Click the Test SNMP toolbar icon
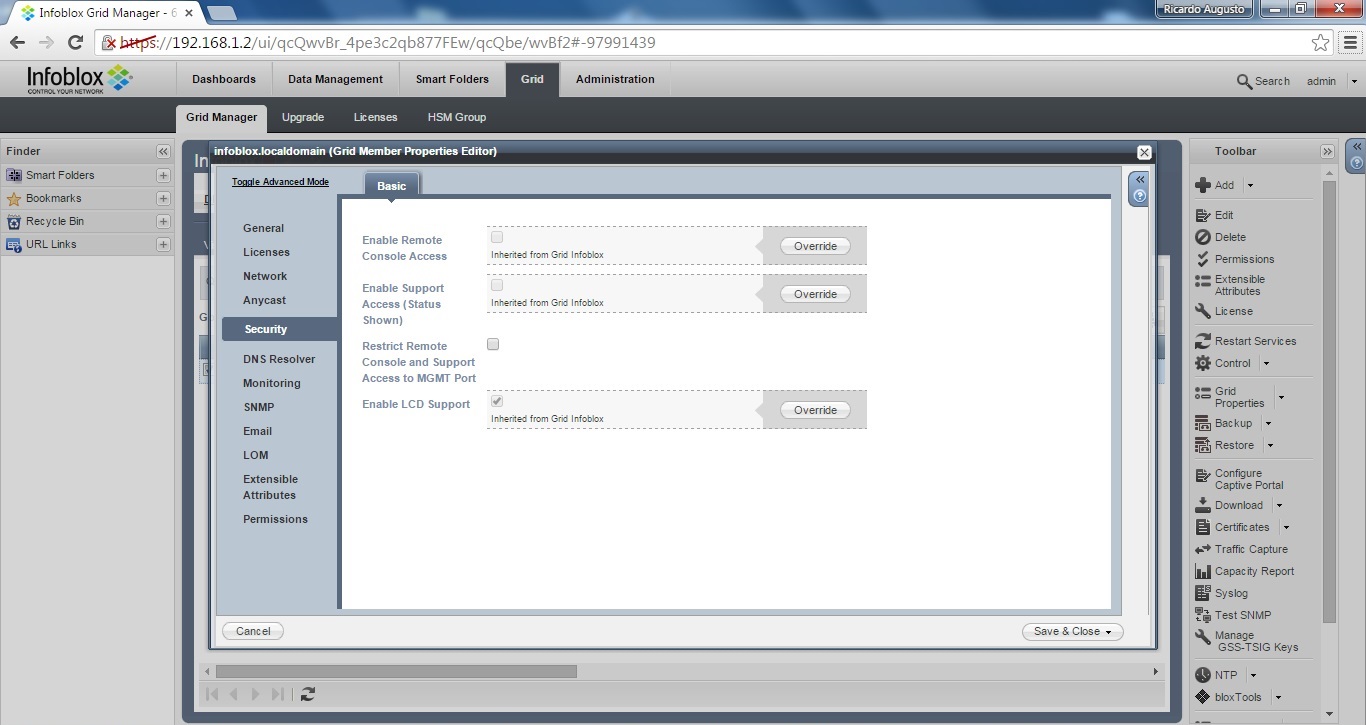The height and width of the screenshot is (725, 1366). click(x=1203, y=615)
